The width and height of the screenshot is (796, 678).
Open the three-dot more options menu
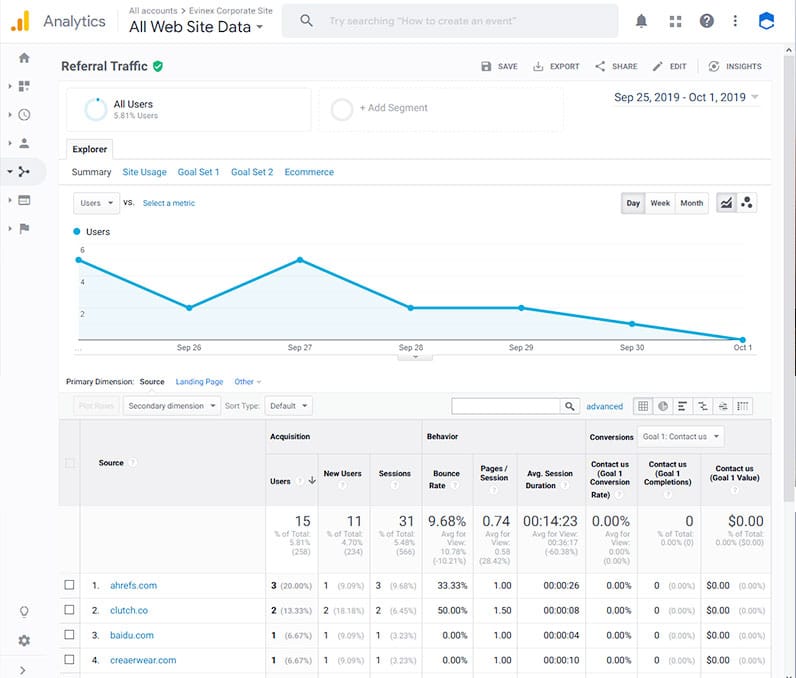click(x=735, y=21)
